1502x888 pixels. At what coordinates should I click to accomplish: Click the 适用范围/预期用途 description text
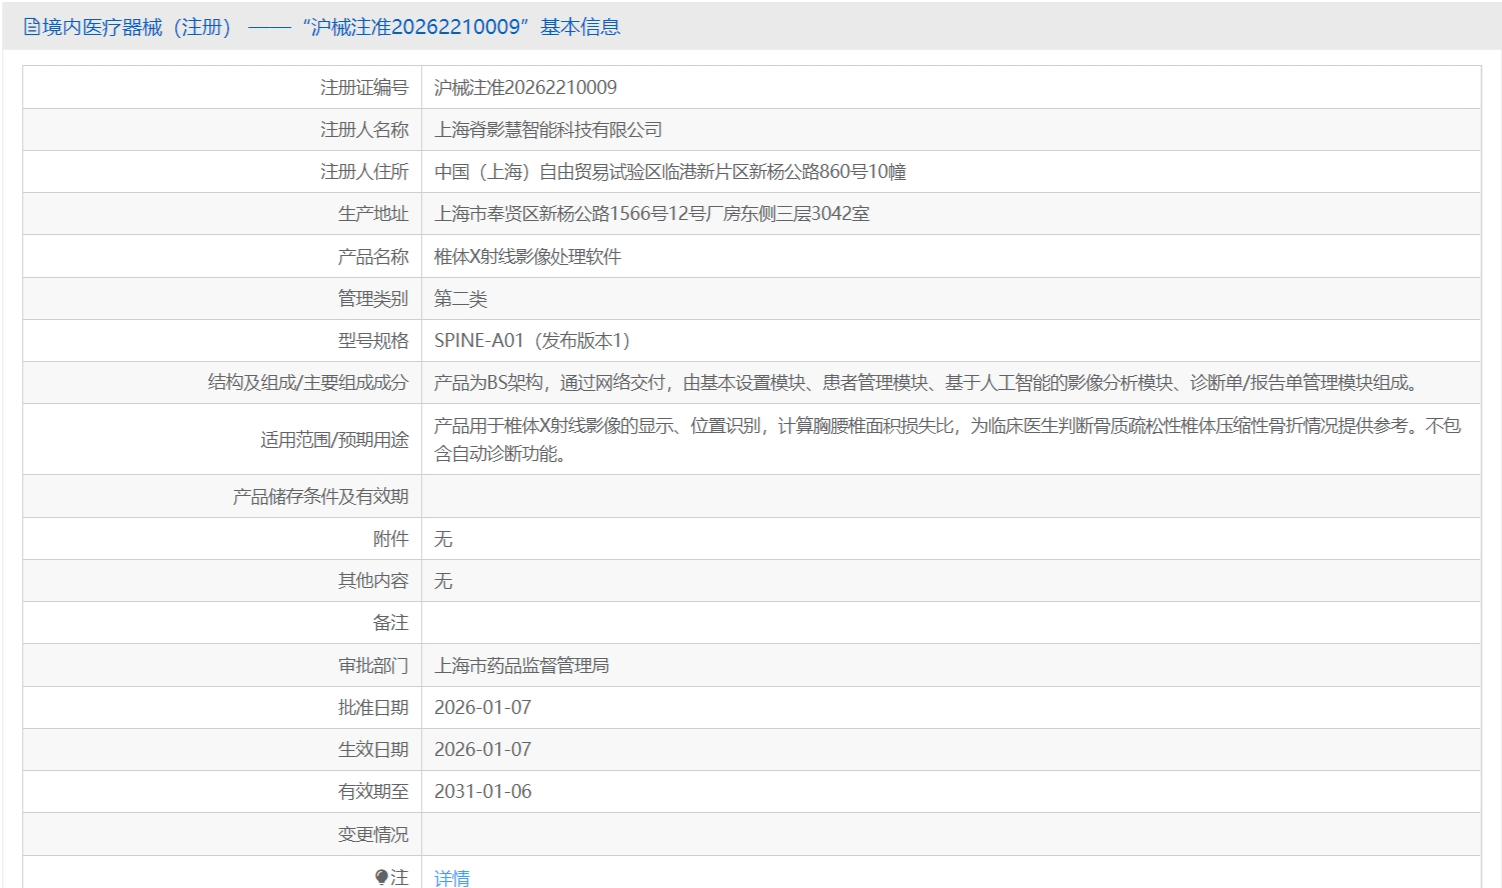(x=946, y=439)
